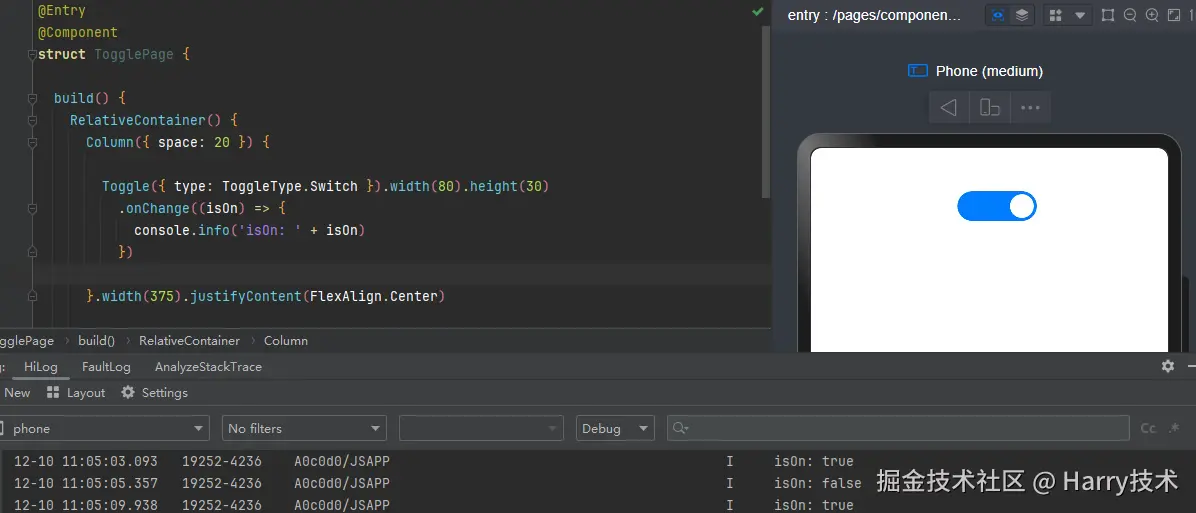Screen dimensions: 1196x513
Task: Open the previewer more options dots
Action: tap(1030, 107)
